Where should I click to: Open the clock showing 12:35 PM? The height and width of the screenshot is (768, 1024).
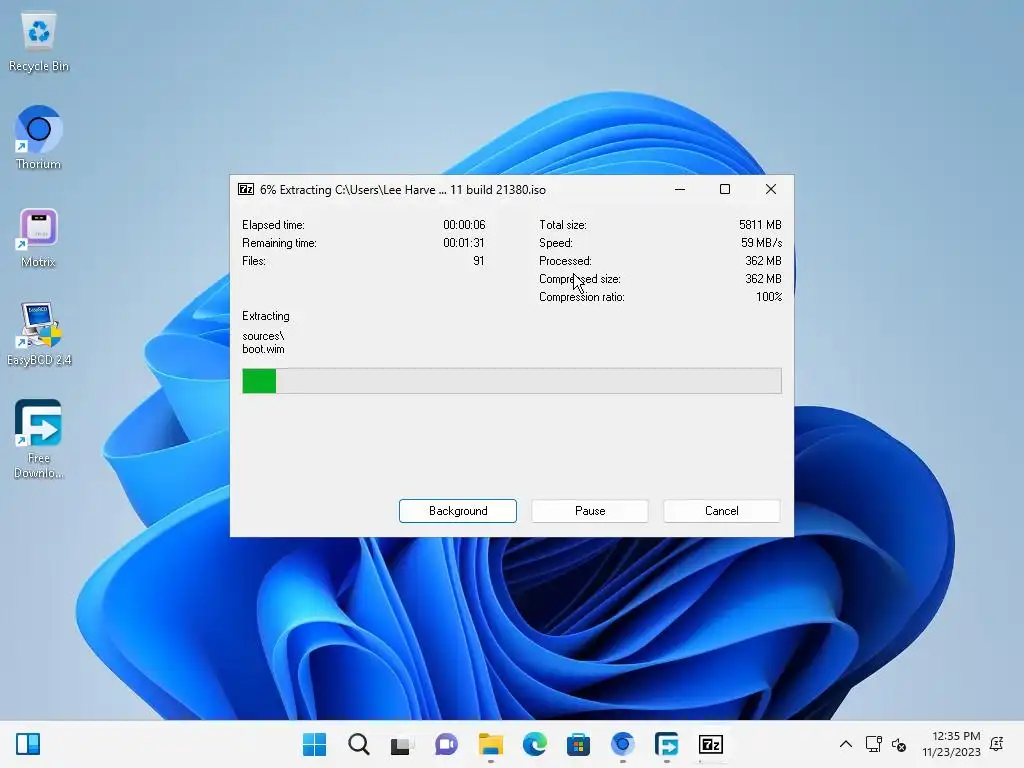coord(952,744)
